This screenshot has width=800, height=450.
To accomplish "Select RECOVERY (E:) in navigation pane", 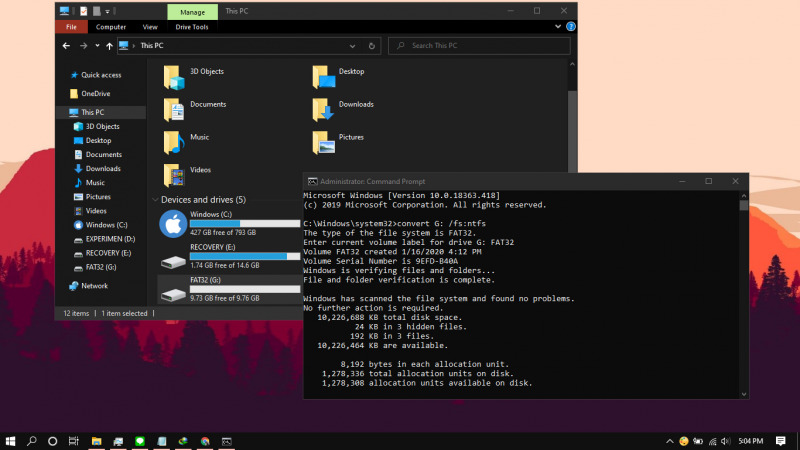I will pyautogui.click(x=108, y=253).
